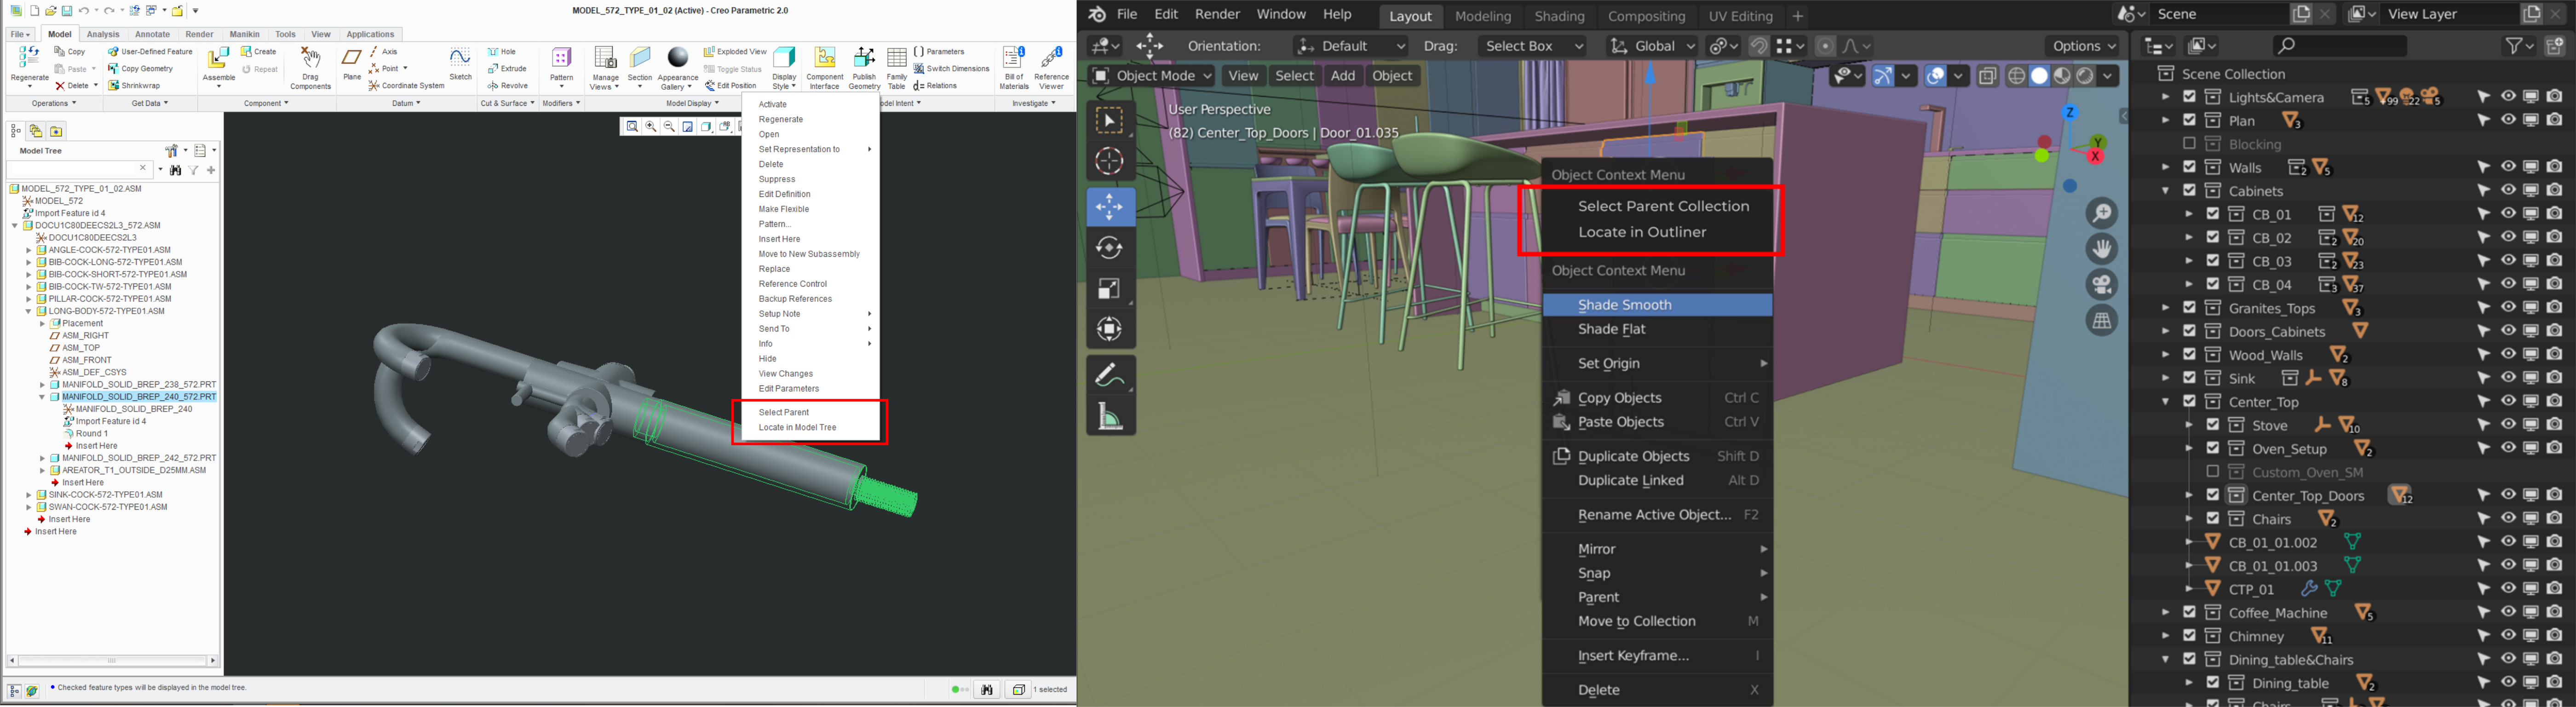2576x707 pixels.
Task: Select Blender's Scale tool
Action: click(x=1110, y=289)
